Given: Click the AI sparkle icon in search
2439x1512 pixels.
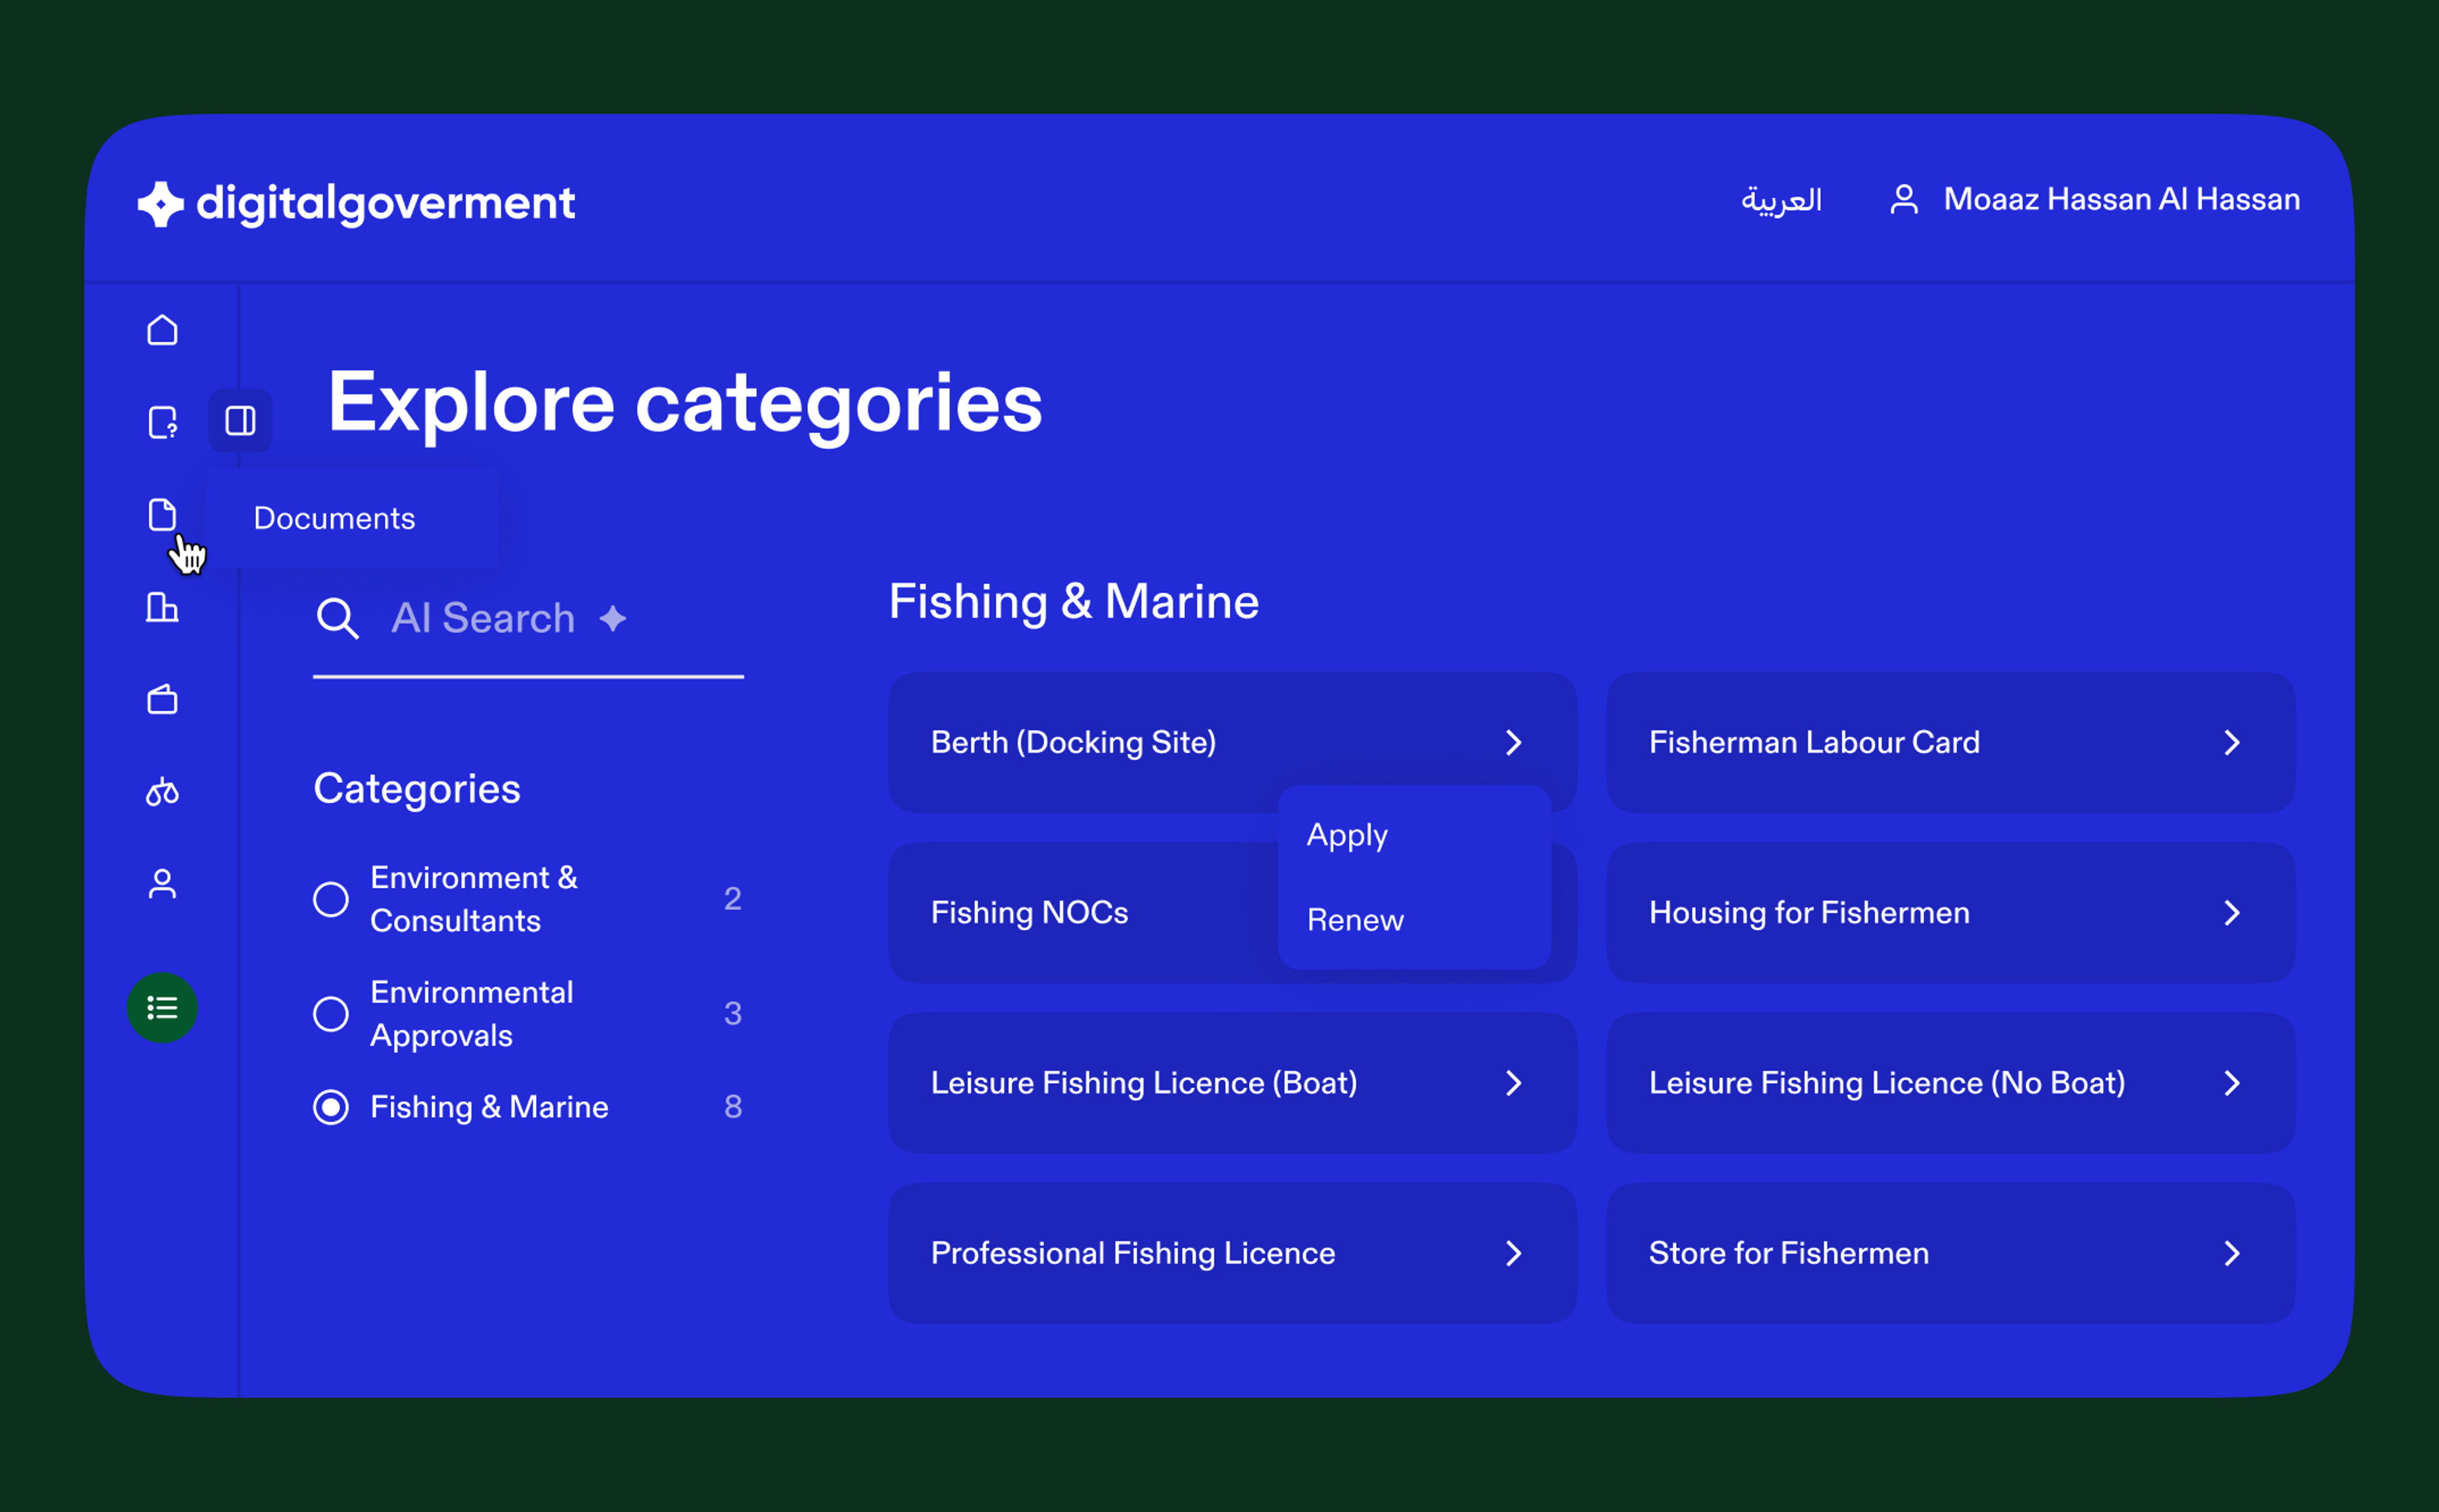Looking at the screenshot, I should click(x=613, y=619).
